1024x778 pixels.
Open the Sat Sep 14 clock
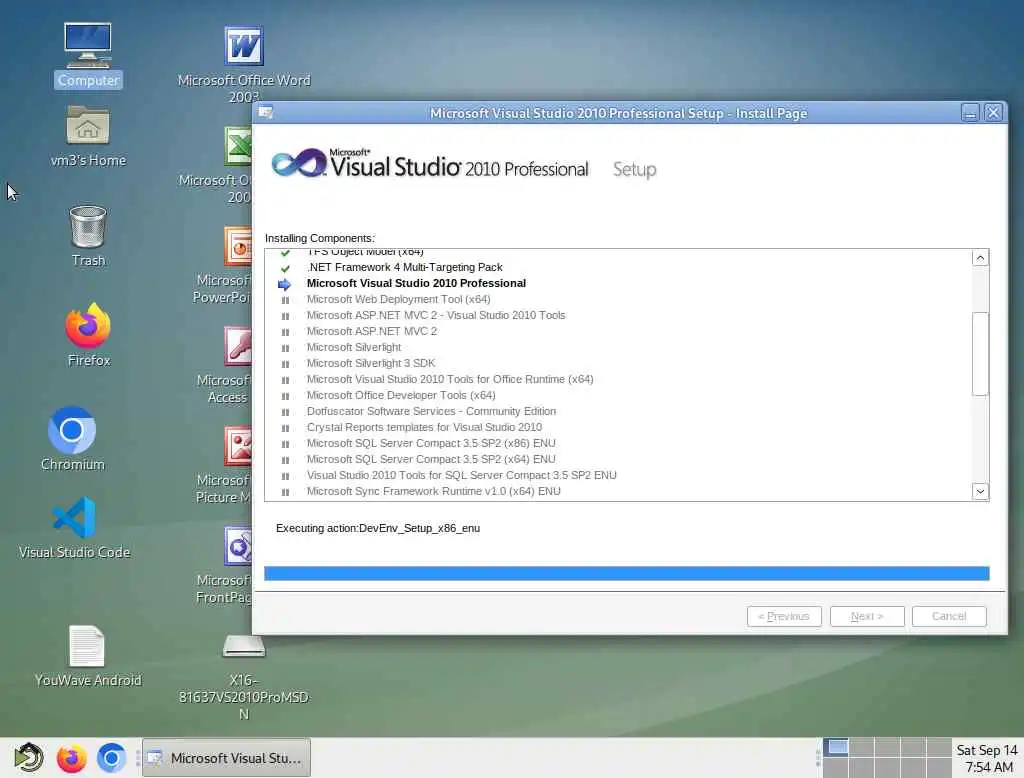(x=987, y=758)
